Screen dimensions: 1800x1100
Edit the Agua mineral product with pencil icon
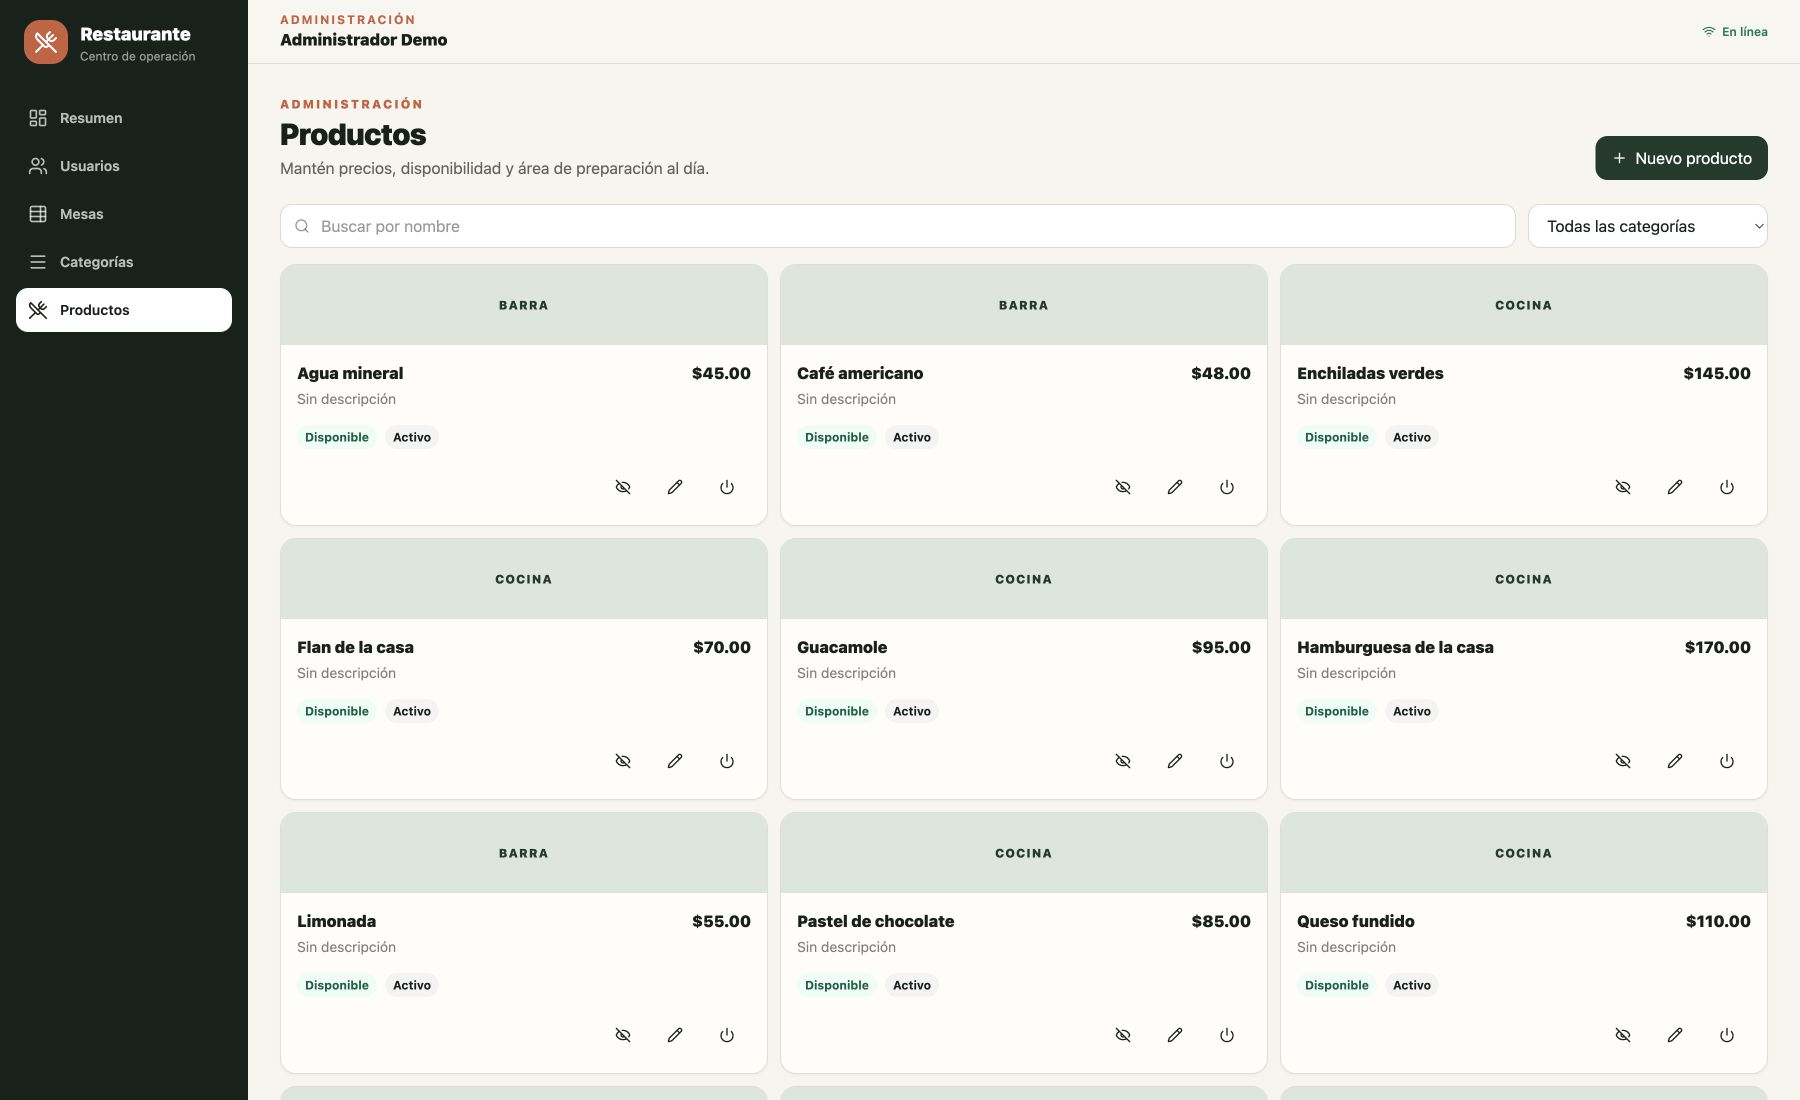point(675,487)
